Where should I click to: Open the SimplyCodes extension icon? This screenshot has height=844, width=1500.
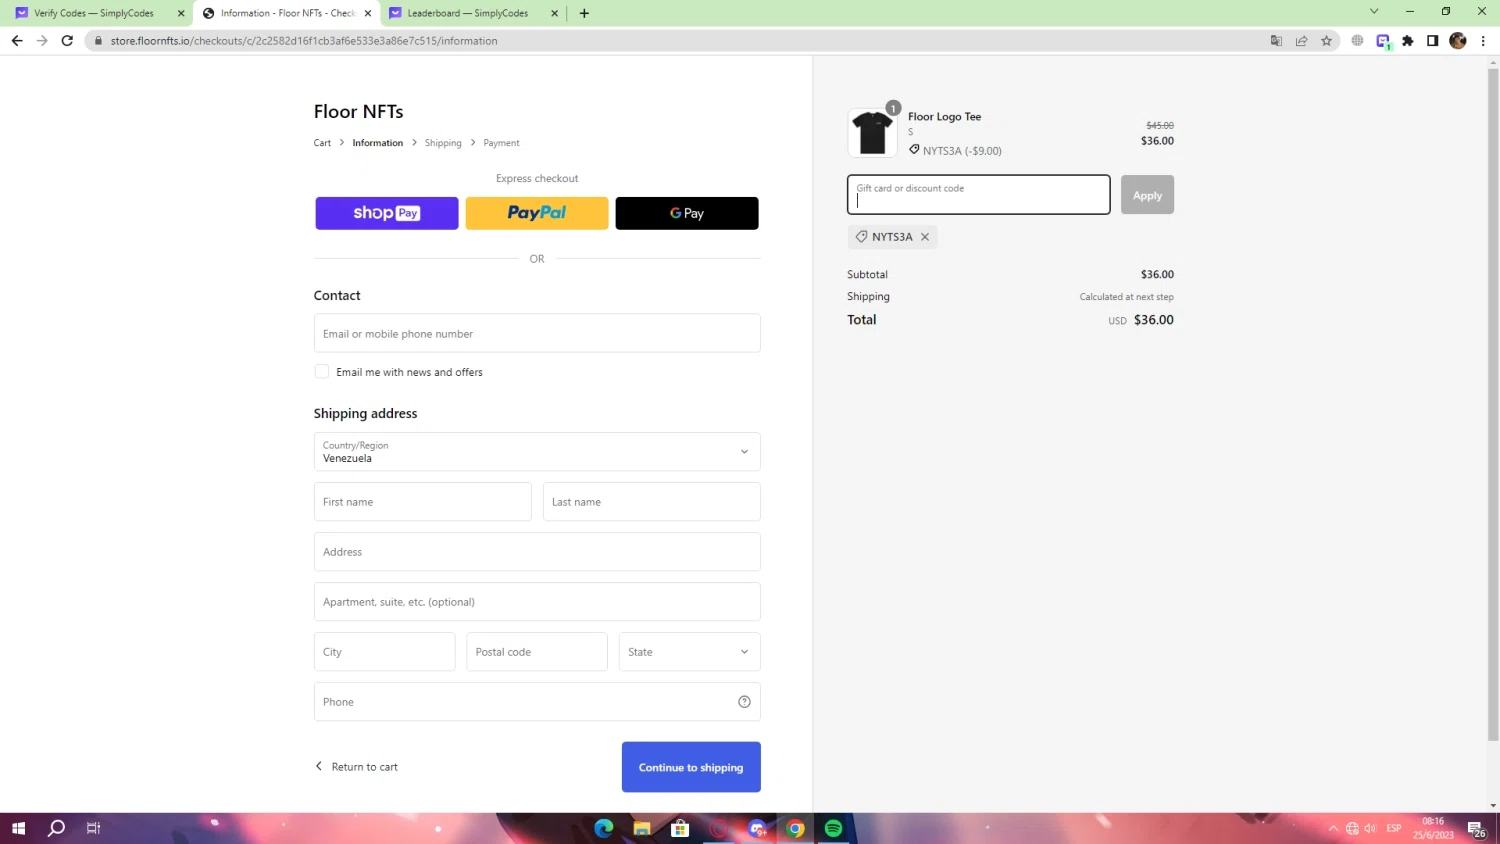click(x=1383, y=41)
